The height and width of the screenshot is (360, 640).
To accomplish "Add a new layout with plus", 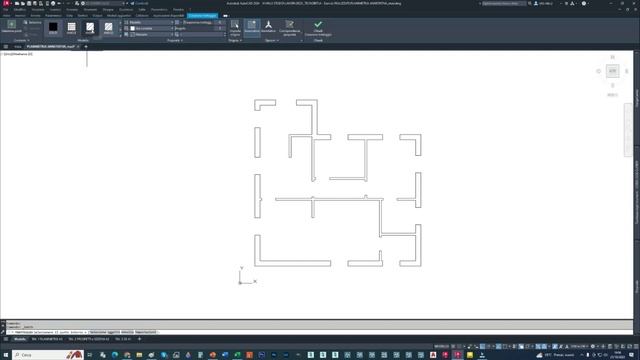I will click(x=139, y=339).
